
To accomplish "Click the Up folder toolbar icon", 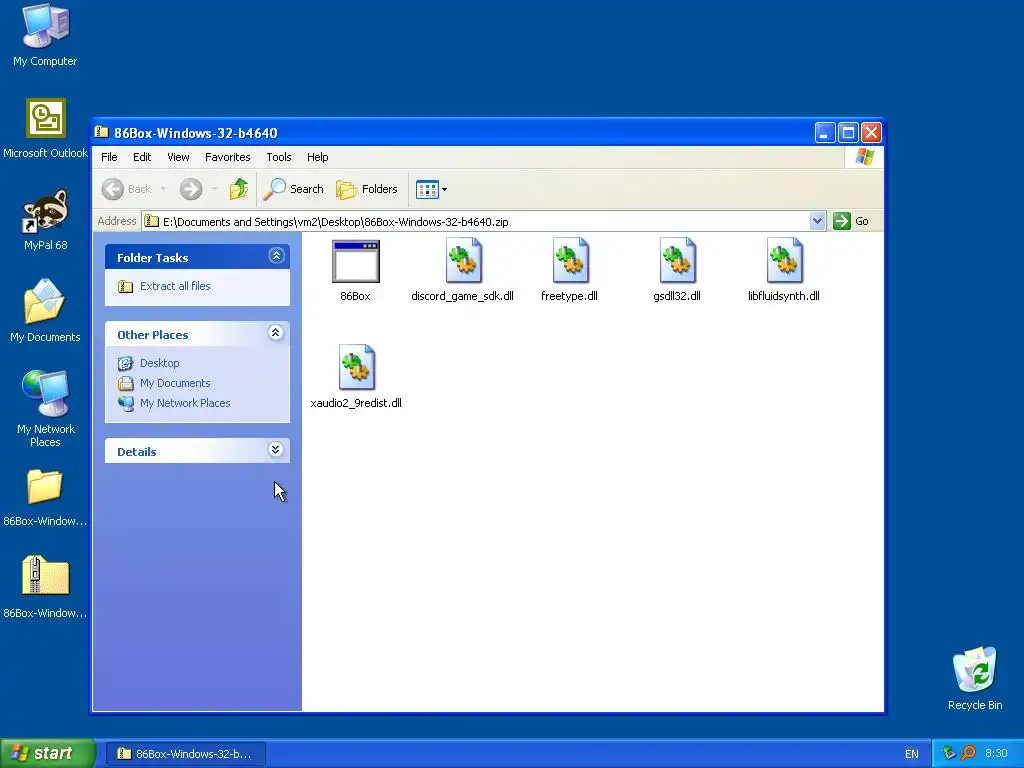I will pos(238,189).
